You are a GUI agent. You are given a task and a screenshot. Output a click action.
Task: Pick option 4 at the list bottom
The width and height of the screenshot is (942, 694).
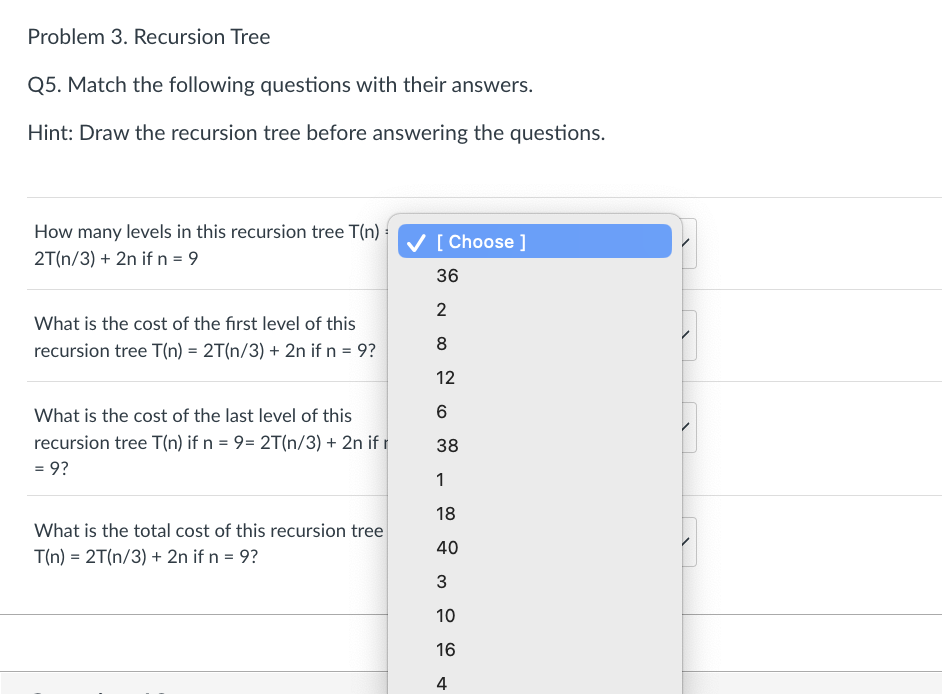(x=441, y=683)
